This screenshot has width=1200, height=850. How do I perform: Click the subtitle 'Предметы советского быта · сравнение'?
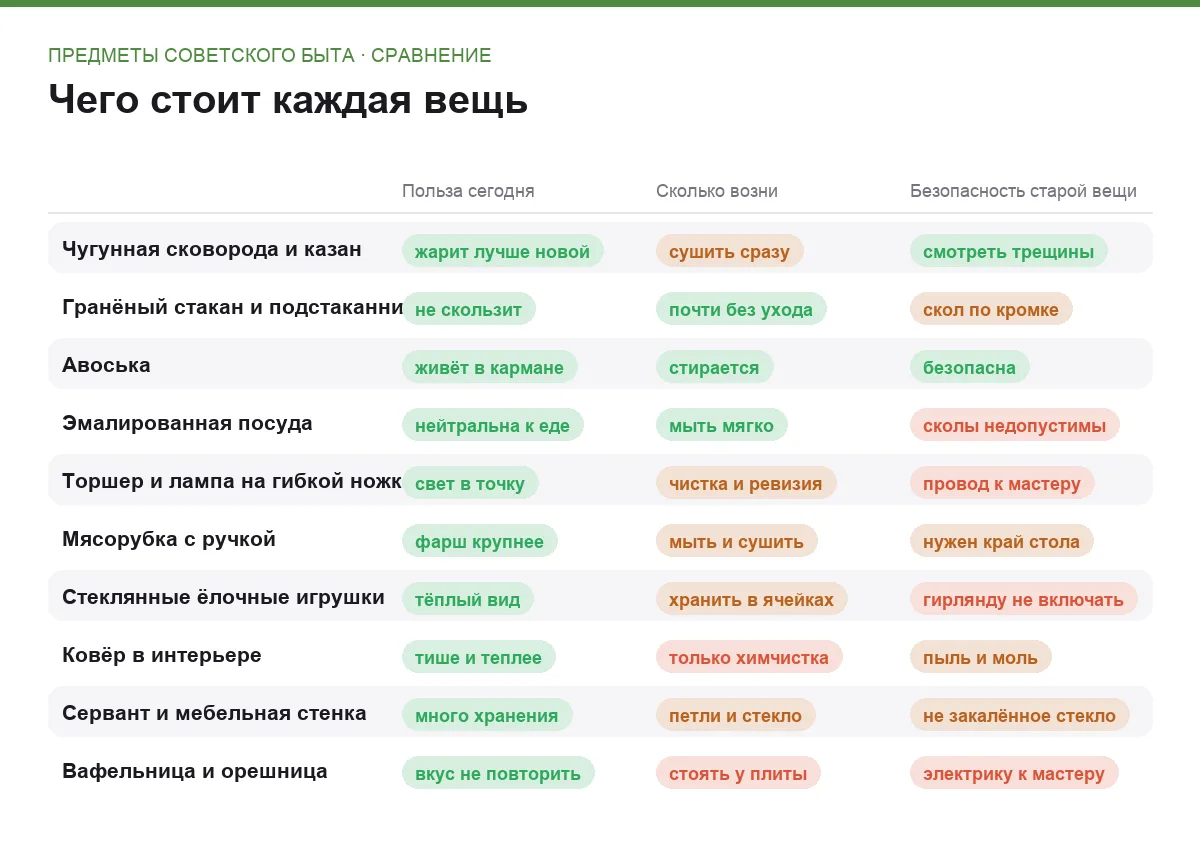click(270, 55)
